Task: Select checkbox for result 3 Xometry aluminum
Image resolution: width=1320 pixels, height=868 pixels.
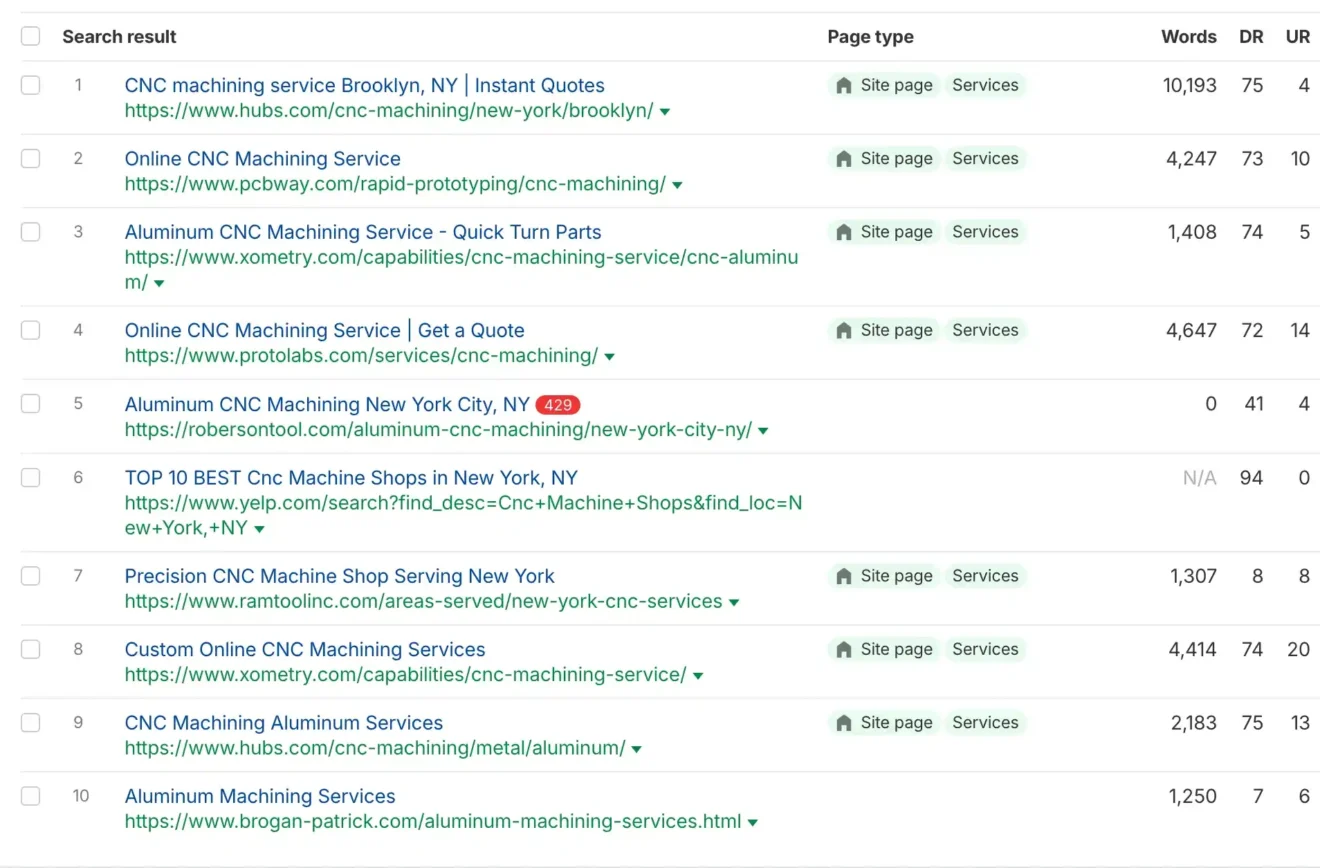Action: point(31,232)
